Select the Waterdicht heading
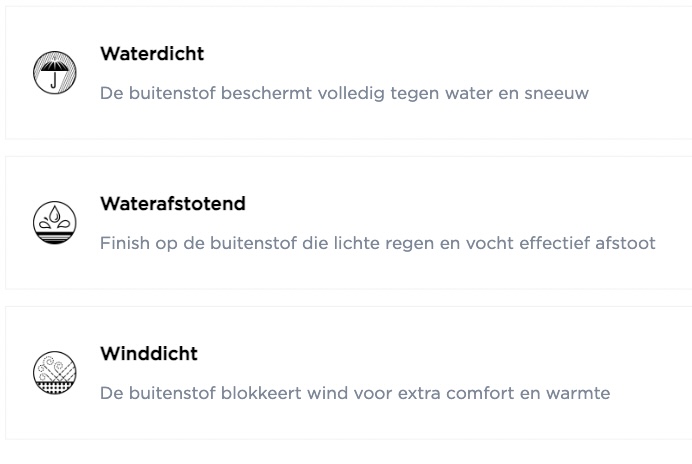Screen dimensions: 692x464 (152, 54)
